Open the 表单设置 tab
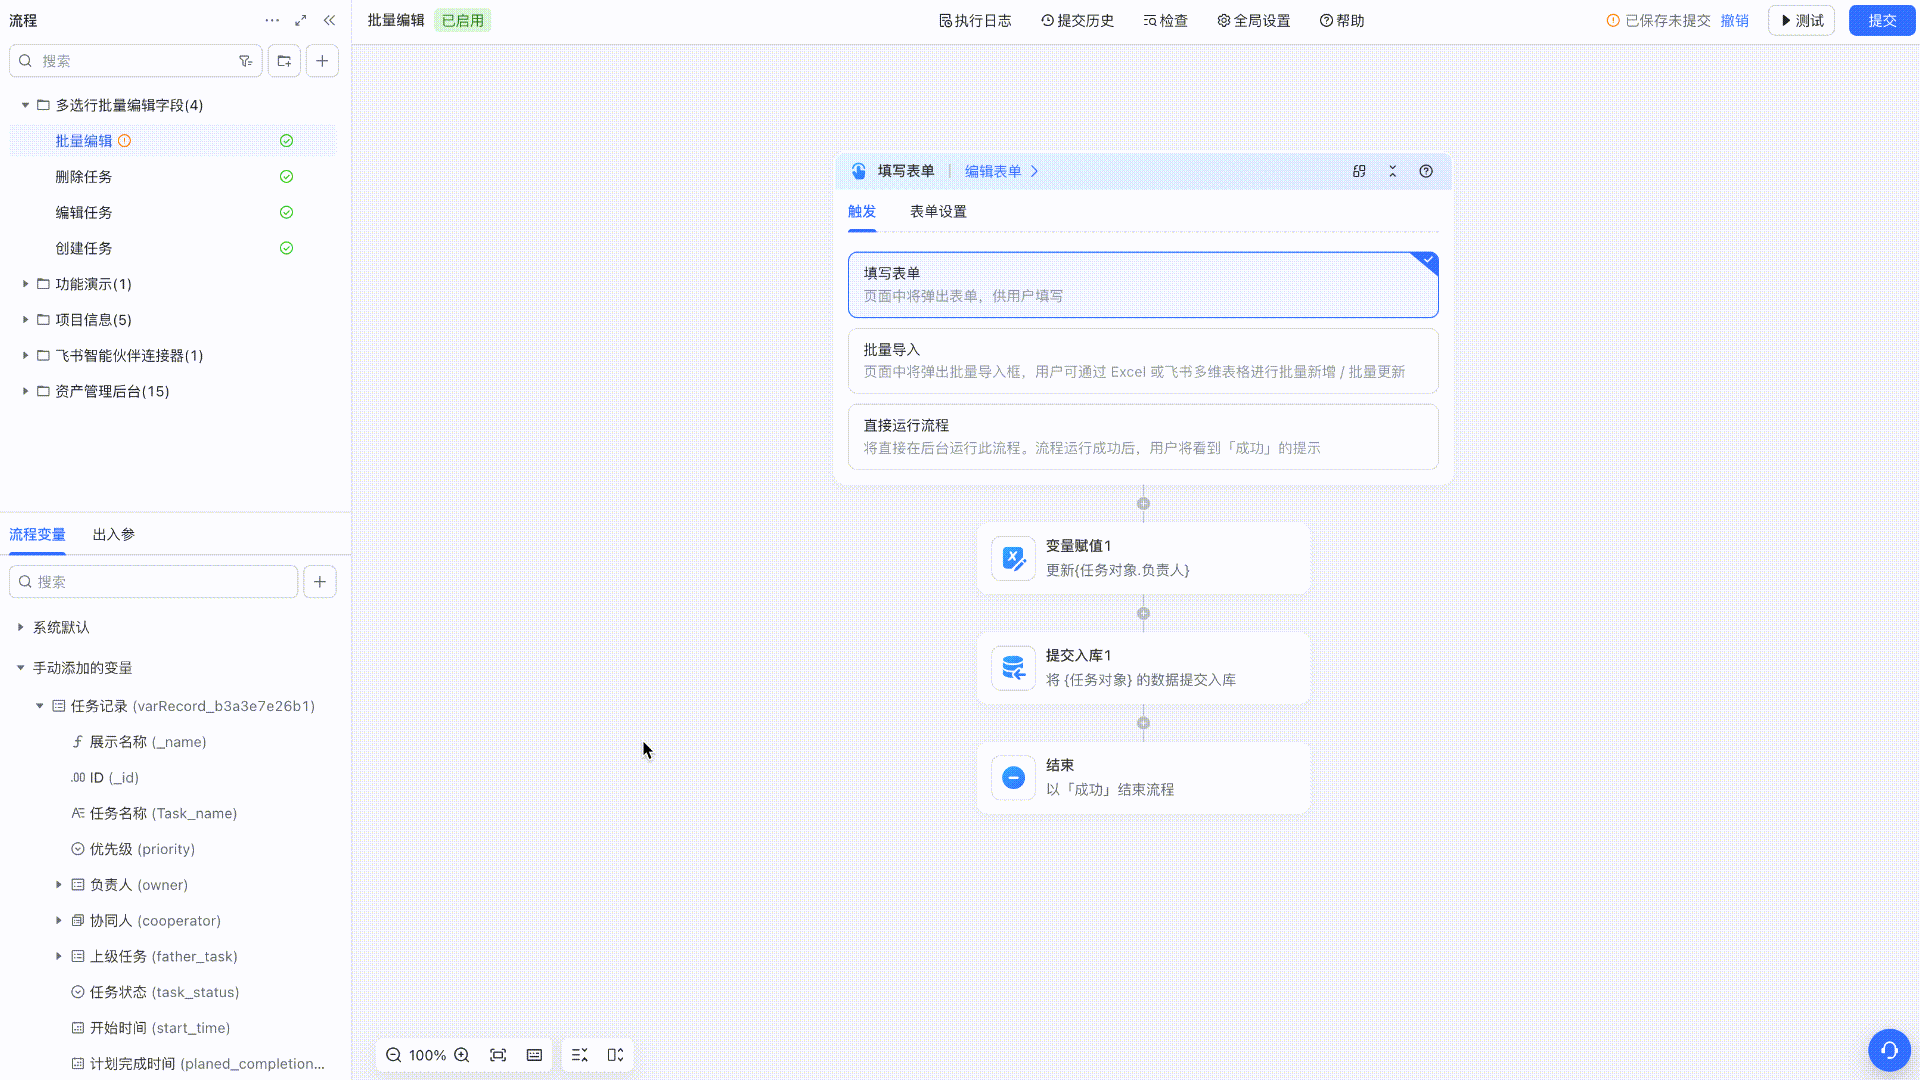The width and height of the screenshot is (1920, 1080). point(938,212)
